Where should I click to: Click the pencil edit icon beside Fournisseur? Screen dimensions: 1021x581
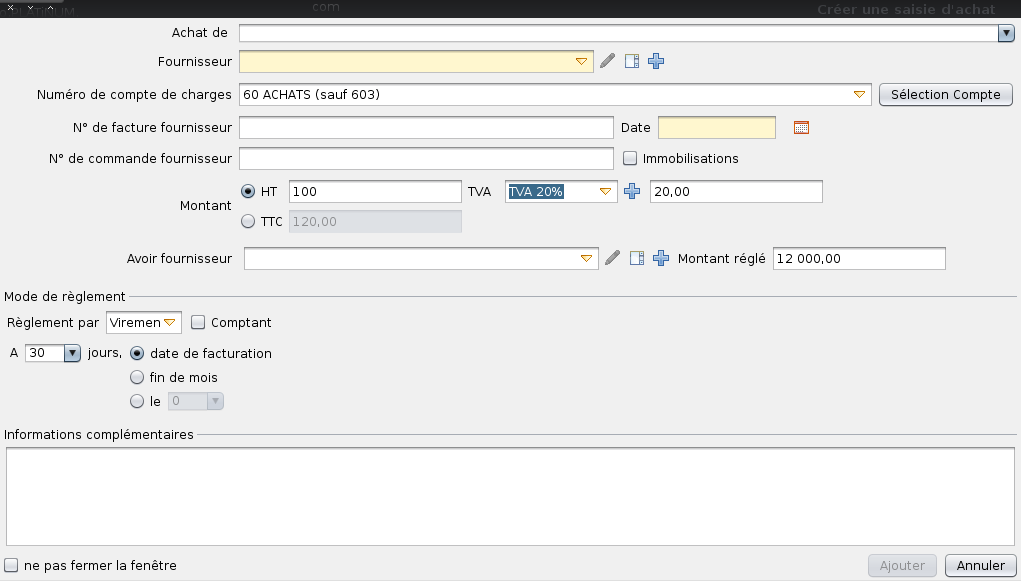coord(608,62)
